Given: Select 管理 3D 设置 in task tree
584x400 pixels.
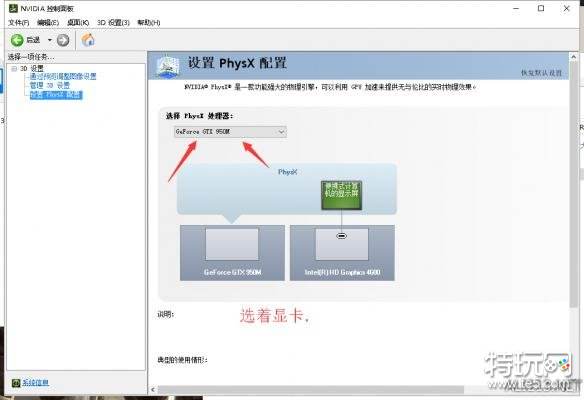Looking at the screenshot, I should coord(50,85).
